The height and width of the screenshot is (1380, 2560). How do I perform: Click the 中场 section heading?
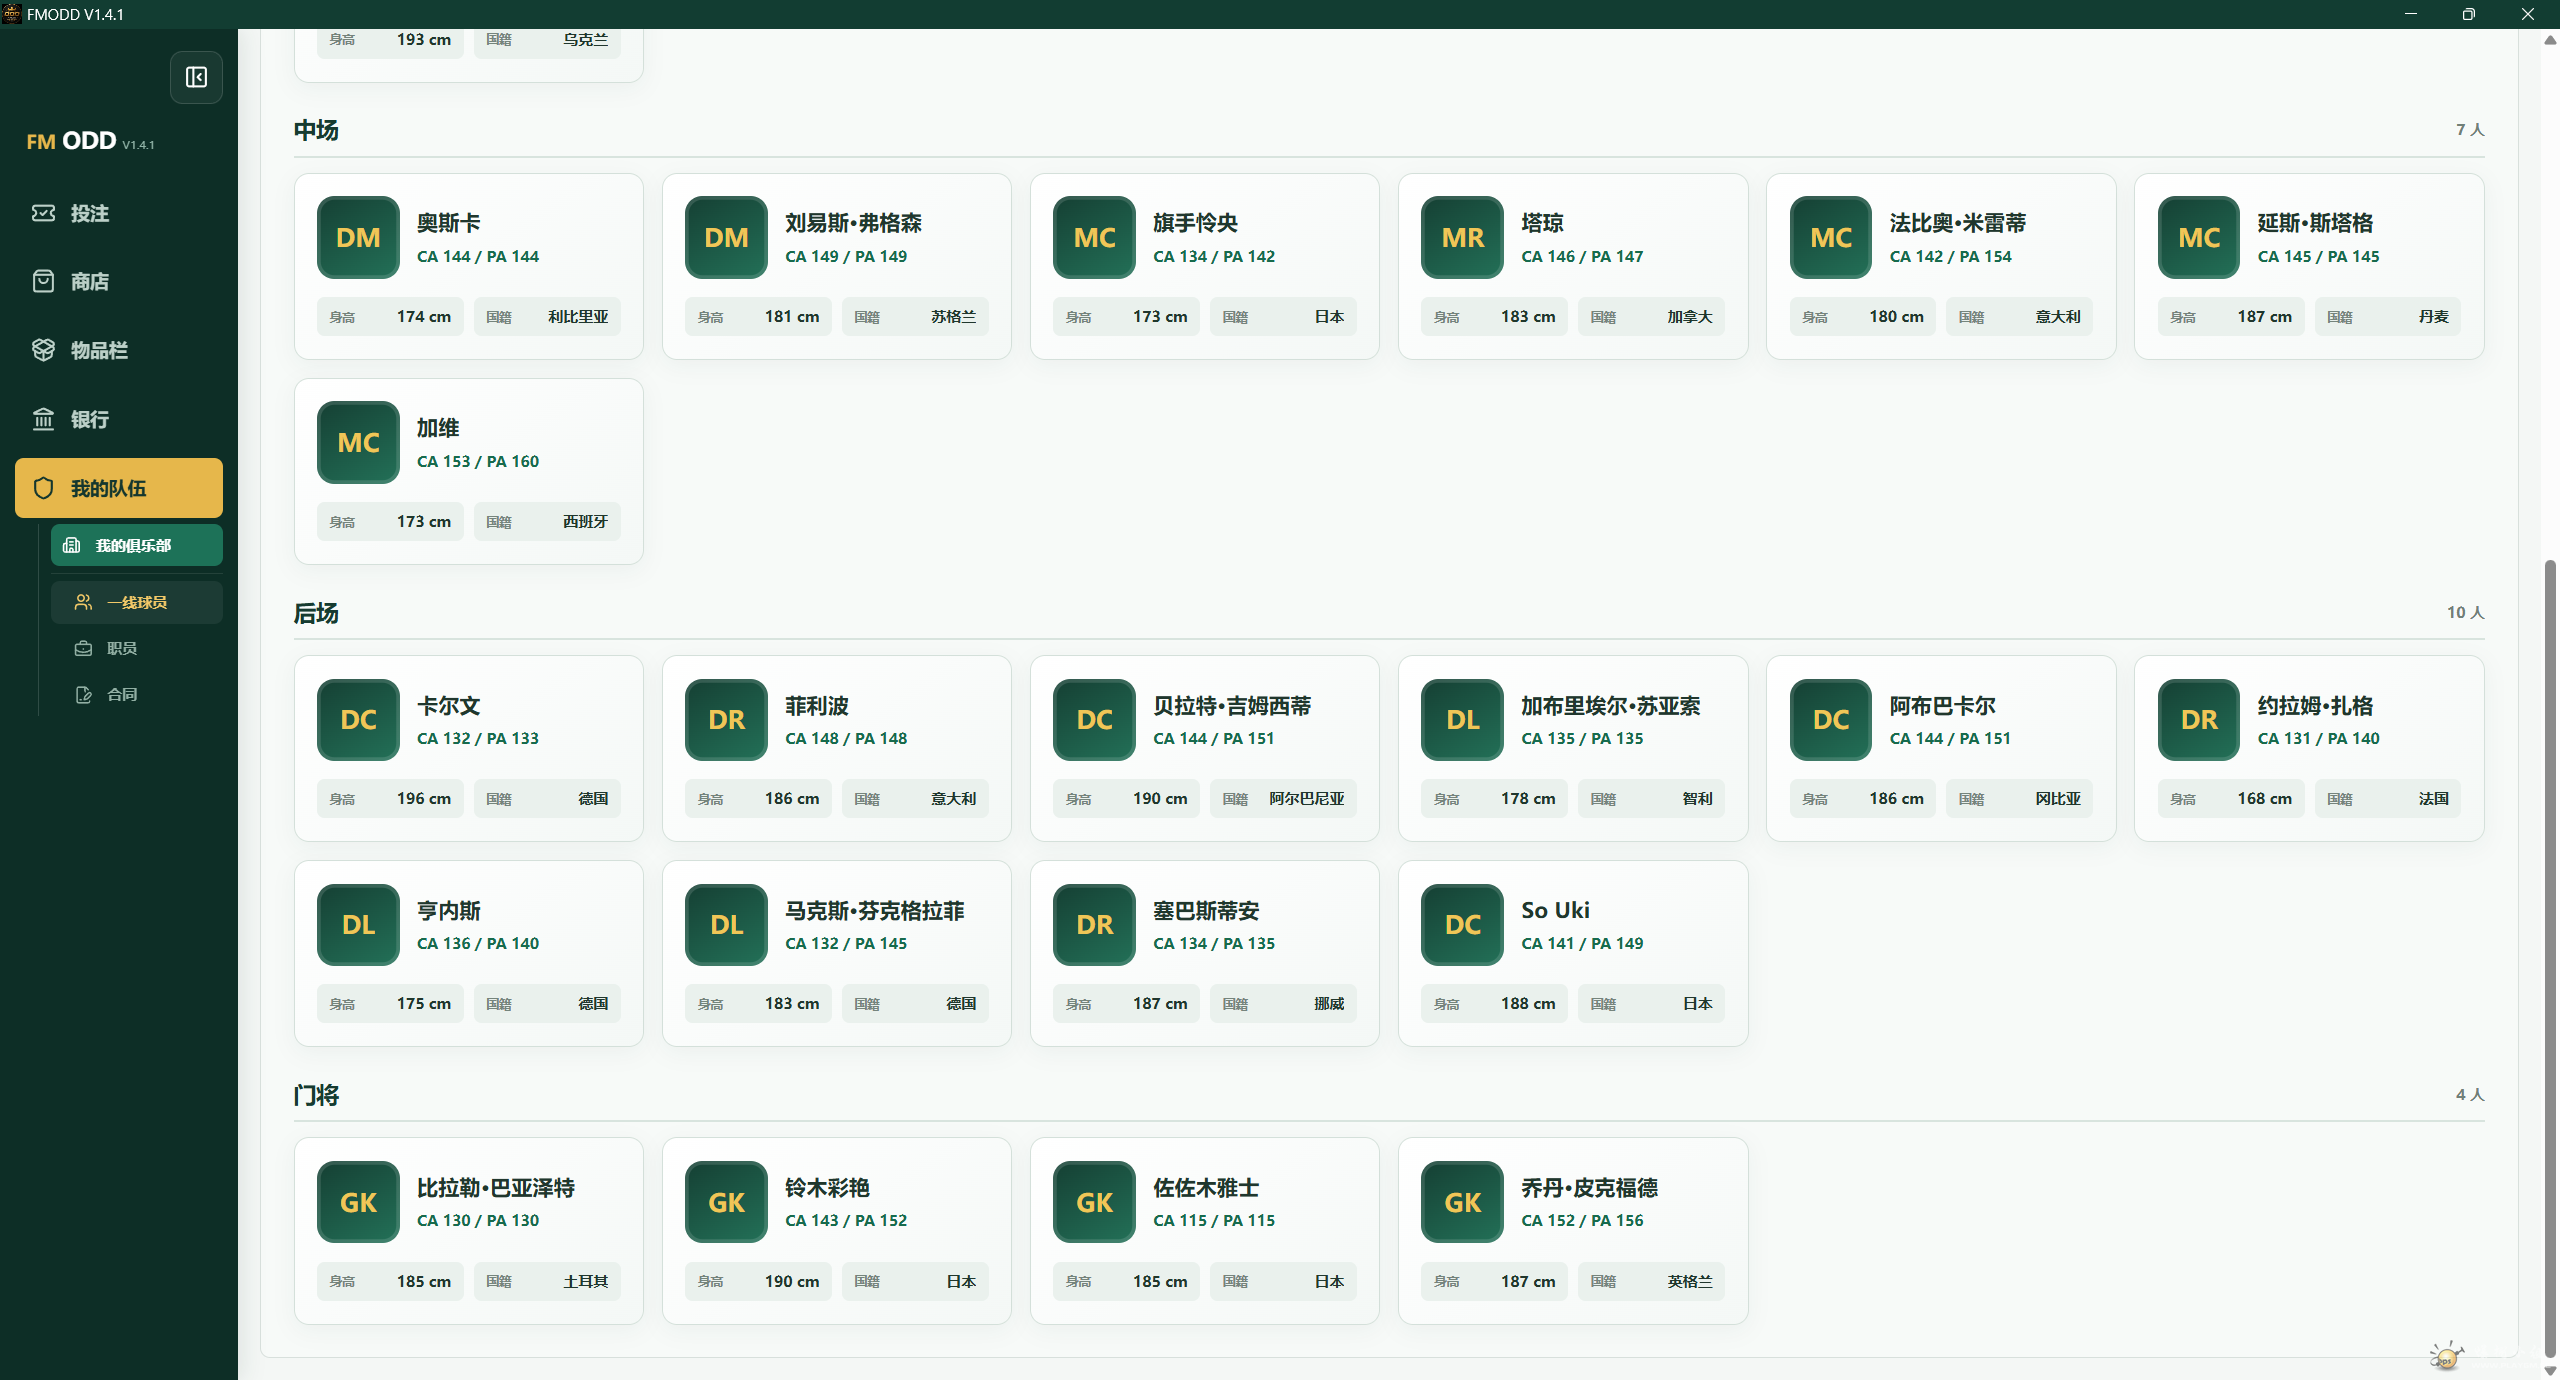[x=316, y=130]
